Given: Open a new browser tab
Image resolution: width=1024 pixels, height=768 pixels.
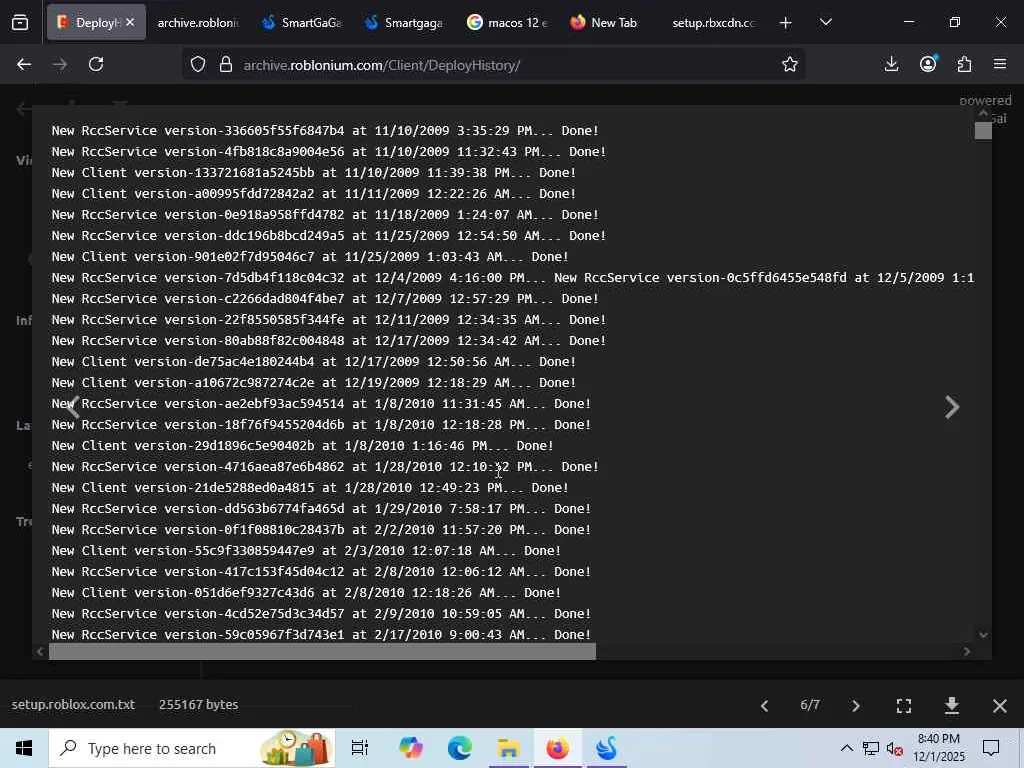Looking at the screenshot, I should (786, 23).
